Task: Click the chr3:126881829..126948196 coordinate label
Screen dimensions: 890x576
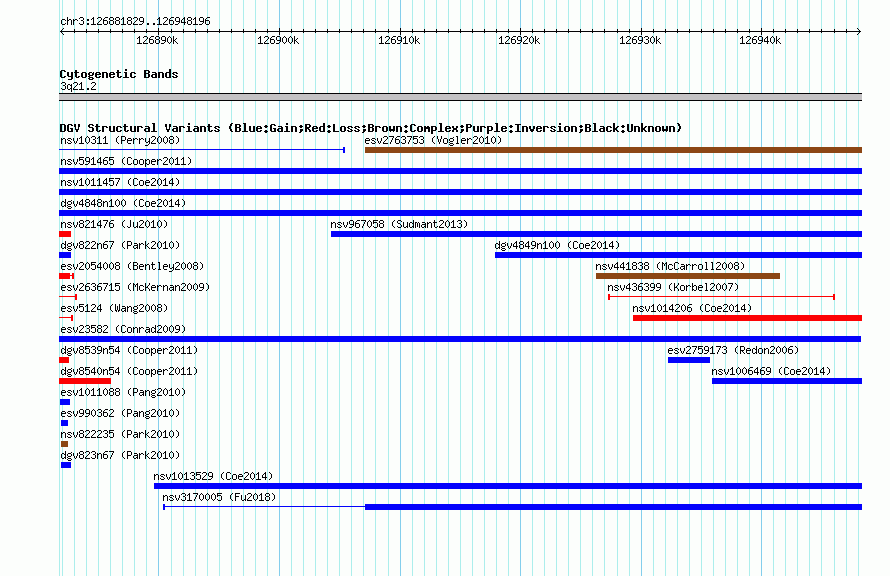Action: click(135, 21)
